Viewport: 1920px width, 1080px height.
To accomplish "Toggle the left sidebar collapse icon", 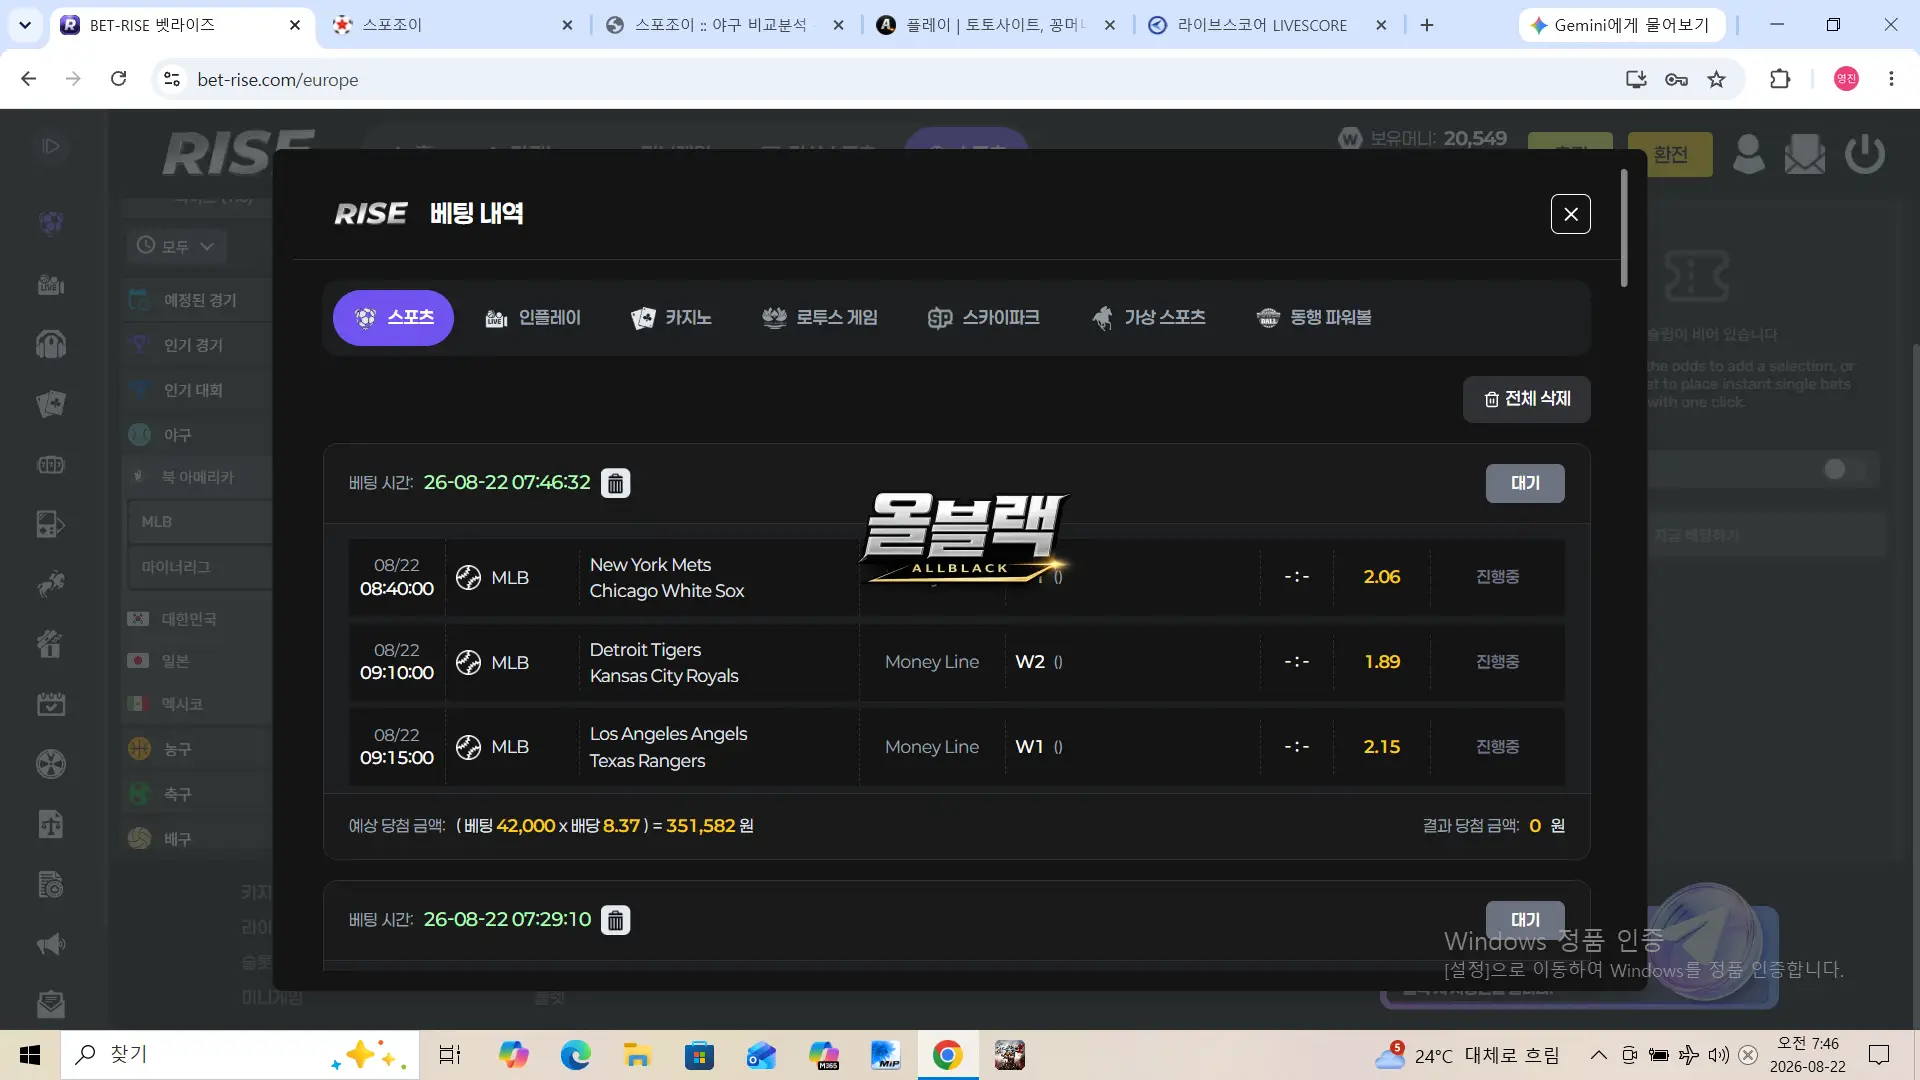I will click(x=51, y=147).
